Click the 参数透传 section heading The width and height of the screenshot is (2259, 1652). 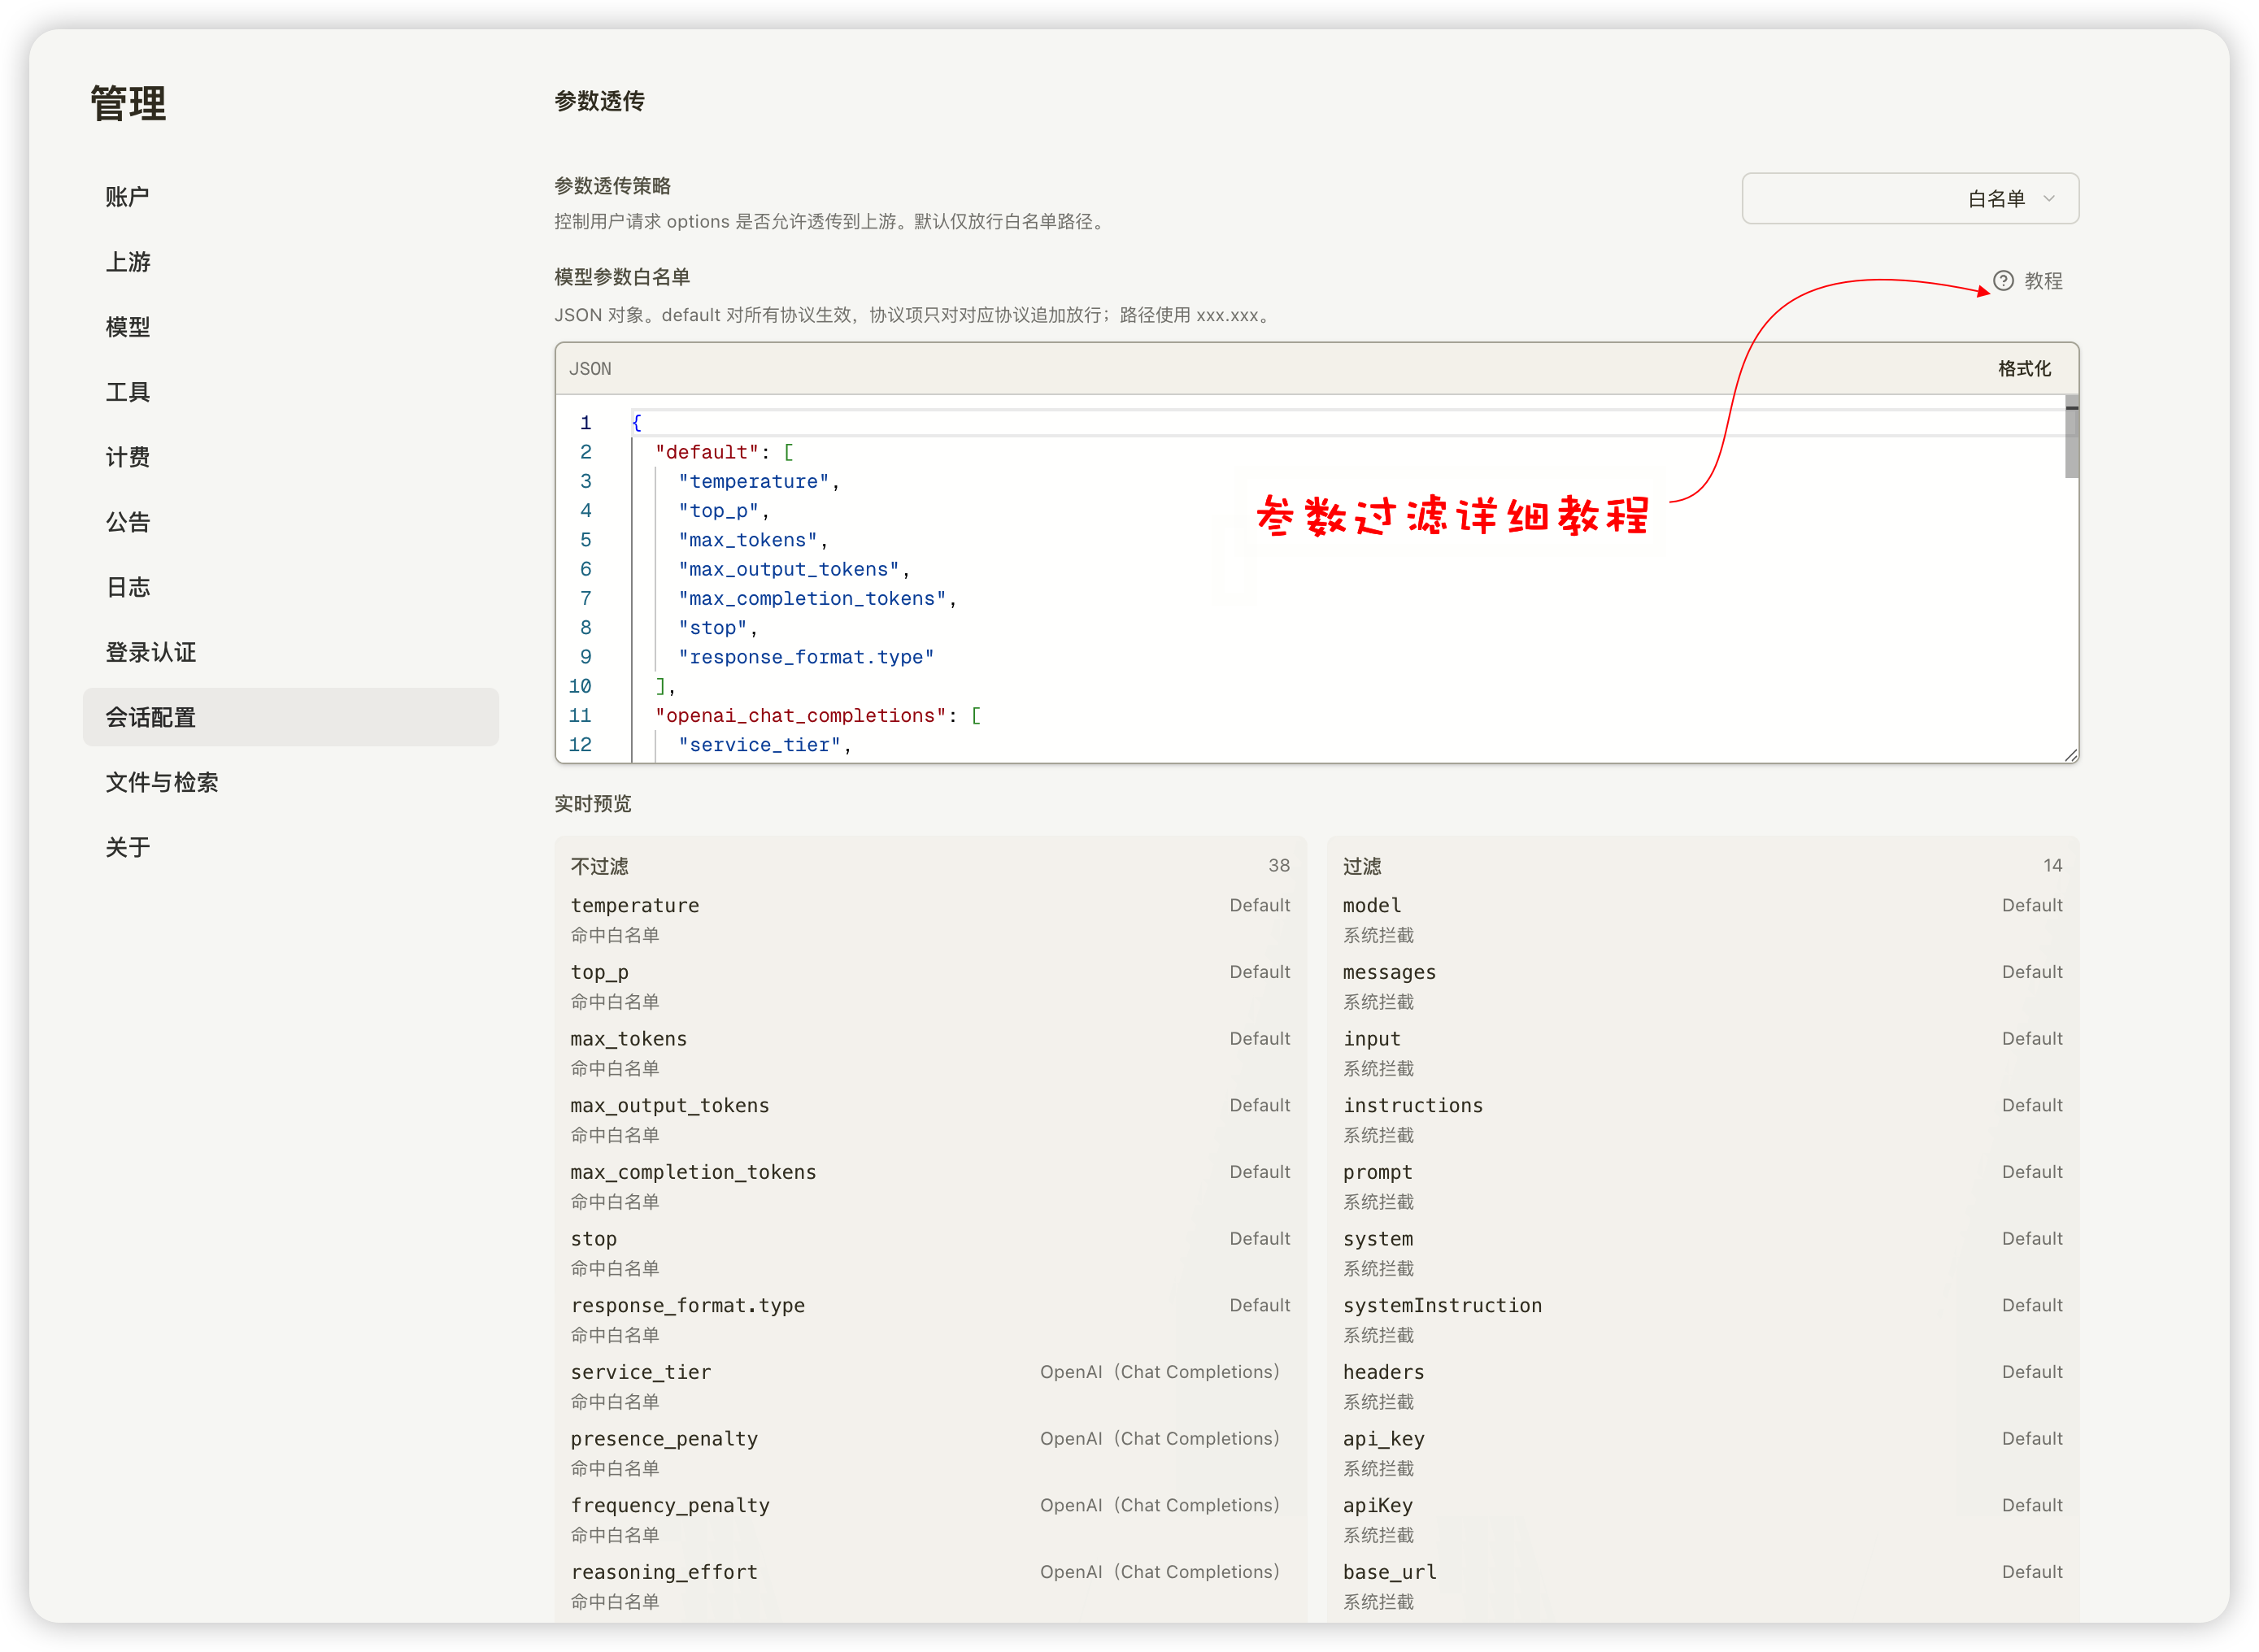[599, 101]
